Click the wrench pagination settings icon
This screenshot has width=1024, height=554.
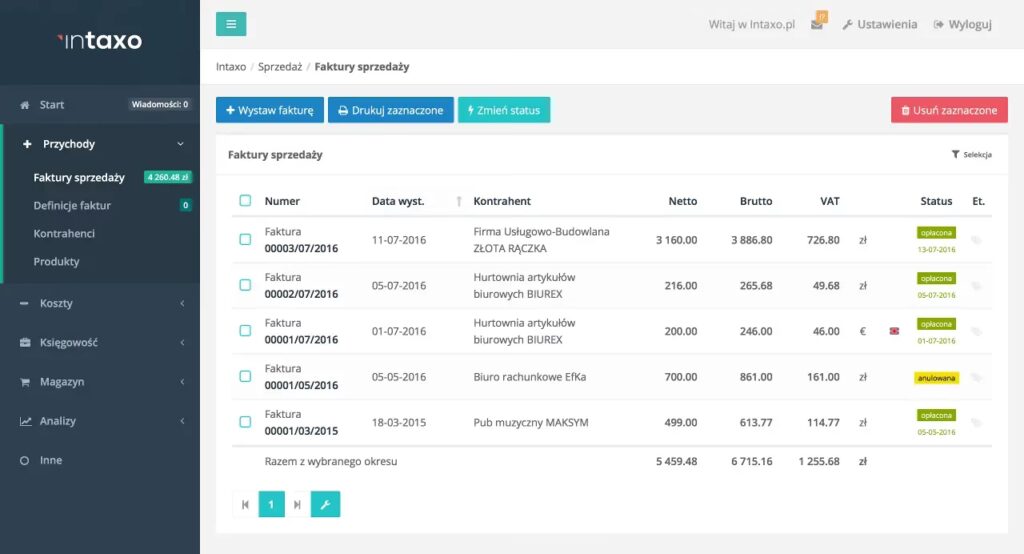325,505
